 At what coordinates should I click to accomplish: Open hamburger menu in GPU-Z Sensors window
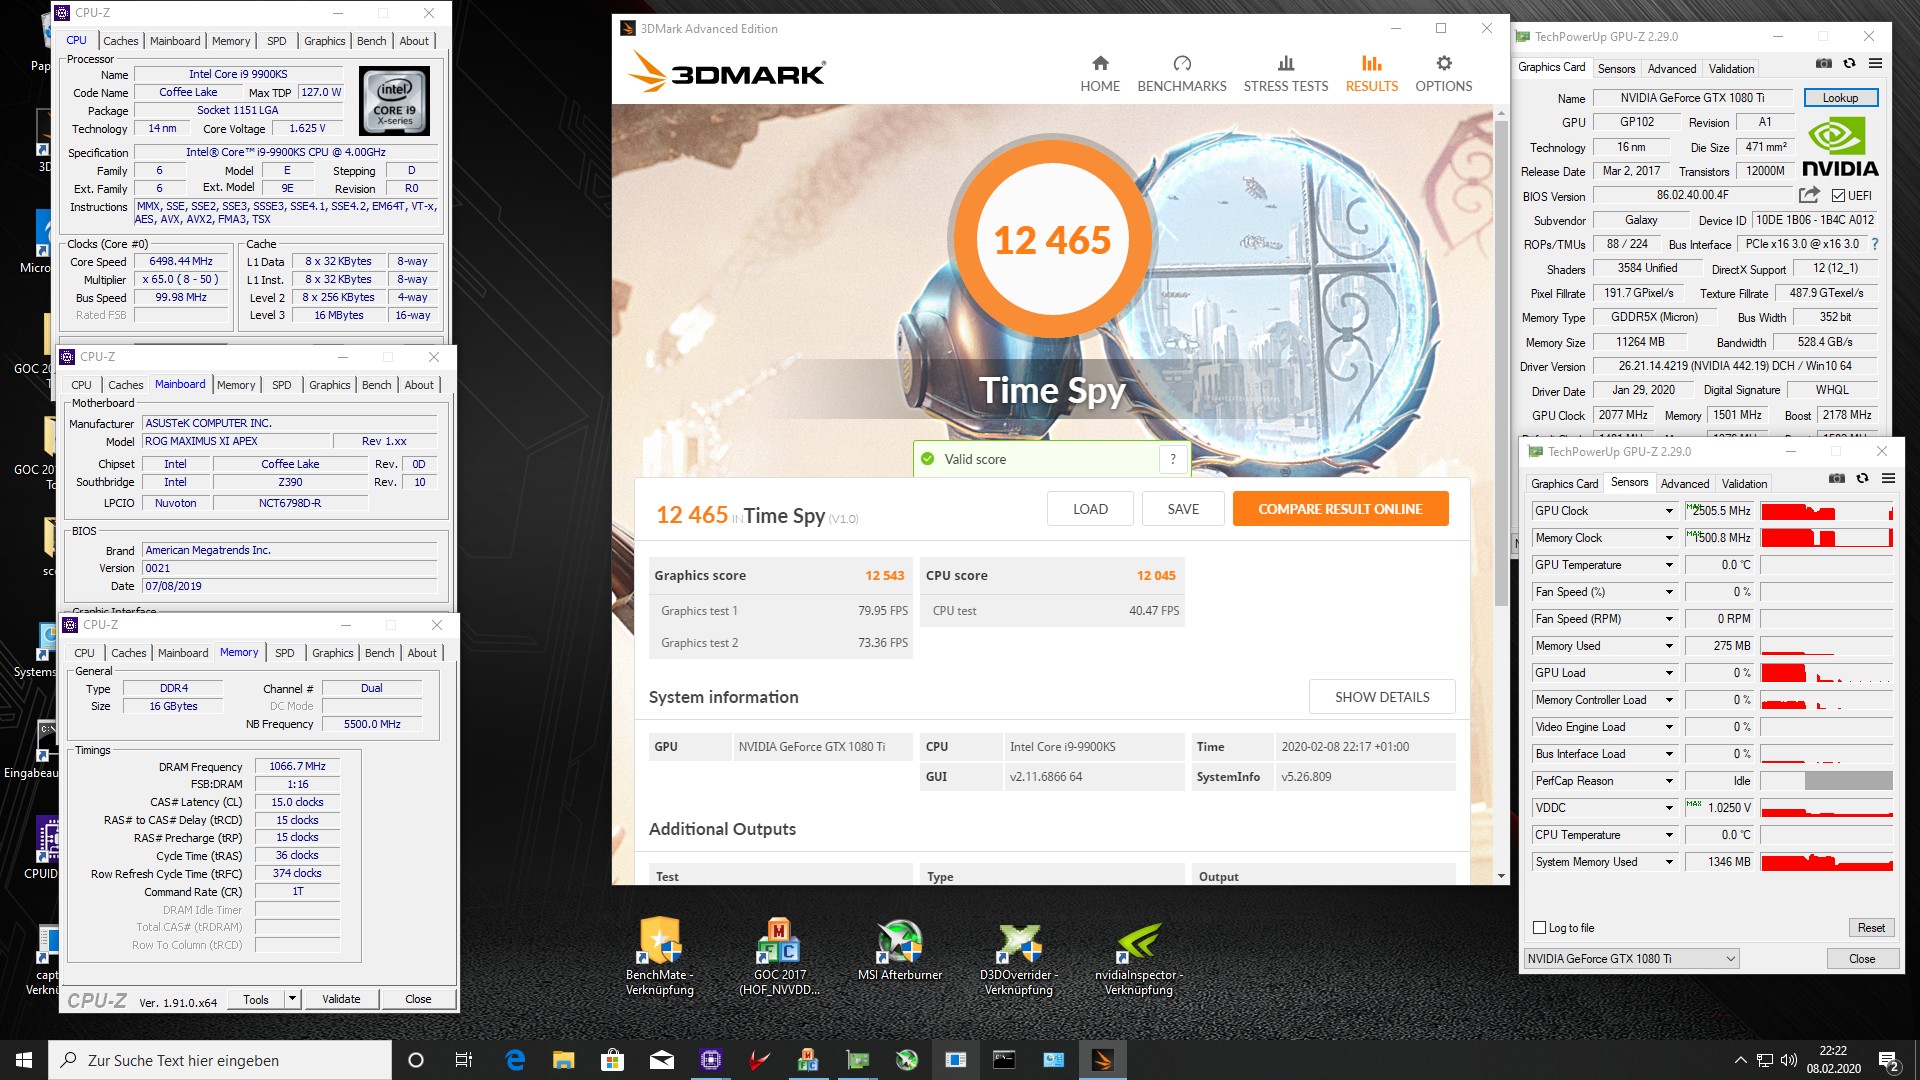pyautogui.click(x=1888, y=479)
